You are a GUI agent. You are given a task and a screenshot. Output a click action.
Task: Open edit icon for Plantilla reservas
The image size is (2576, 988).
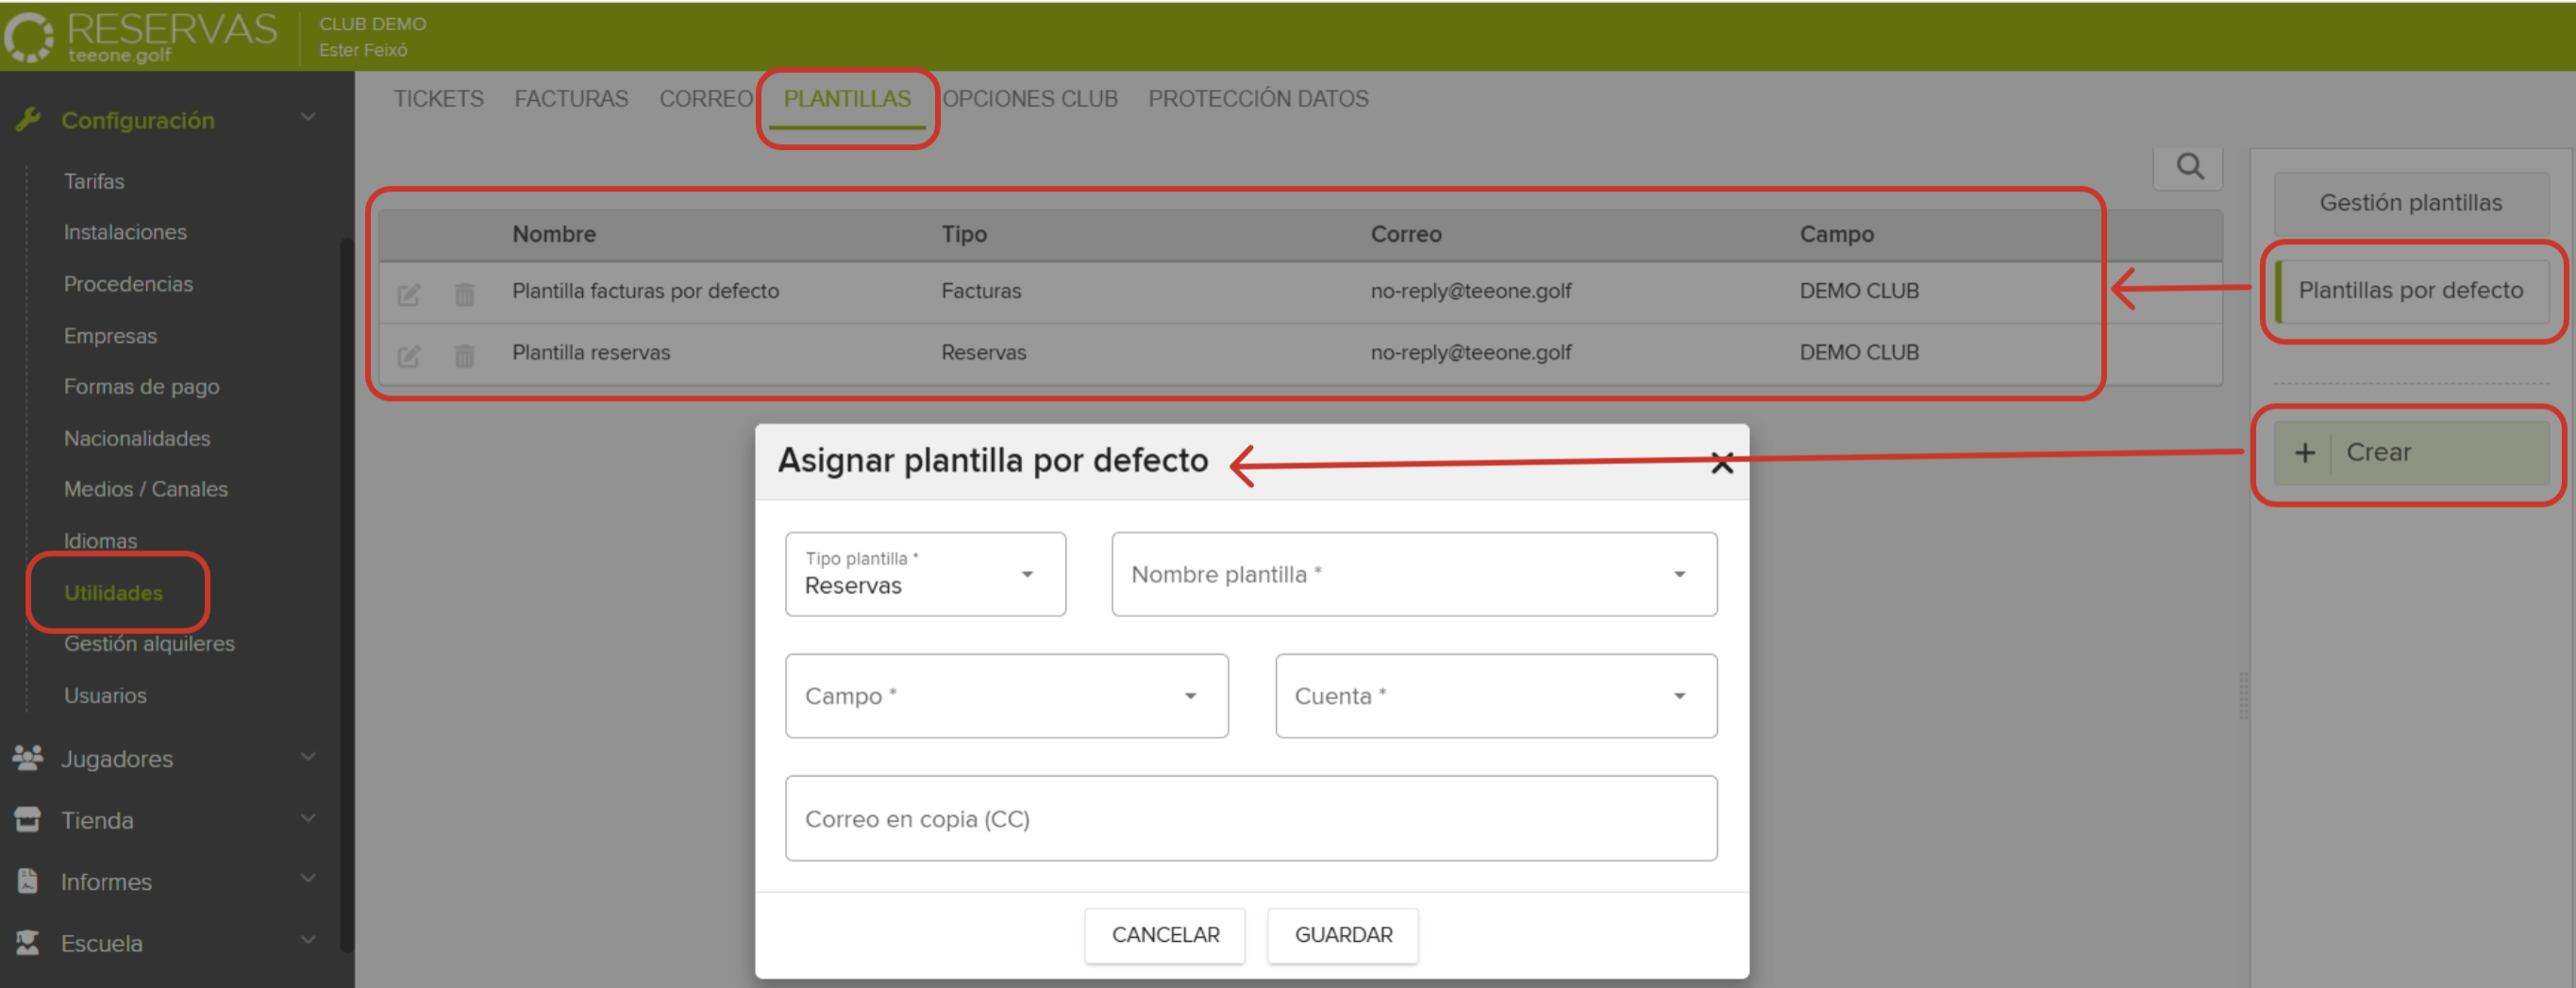click(x=409, y=356)
